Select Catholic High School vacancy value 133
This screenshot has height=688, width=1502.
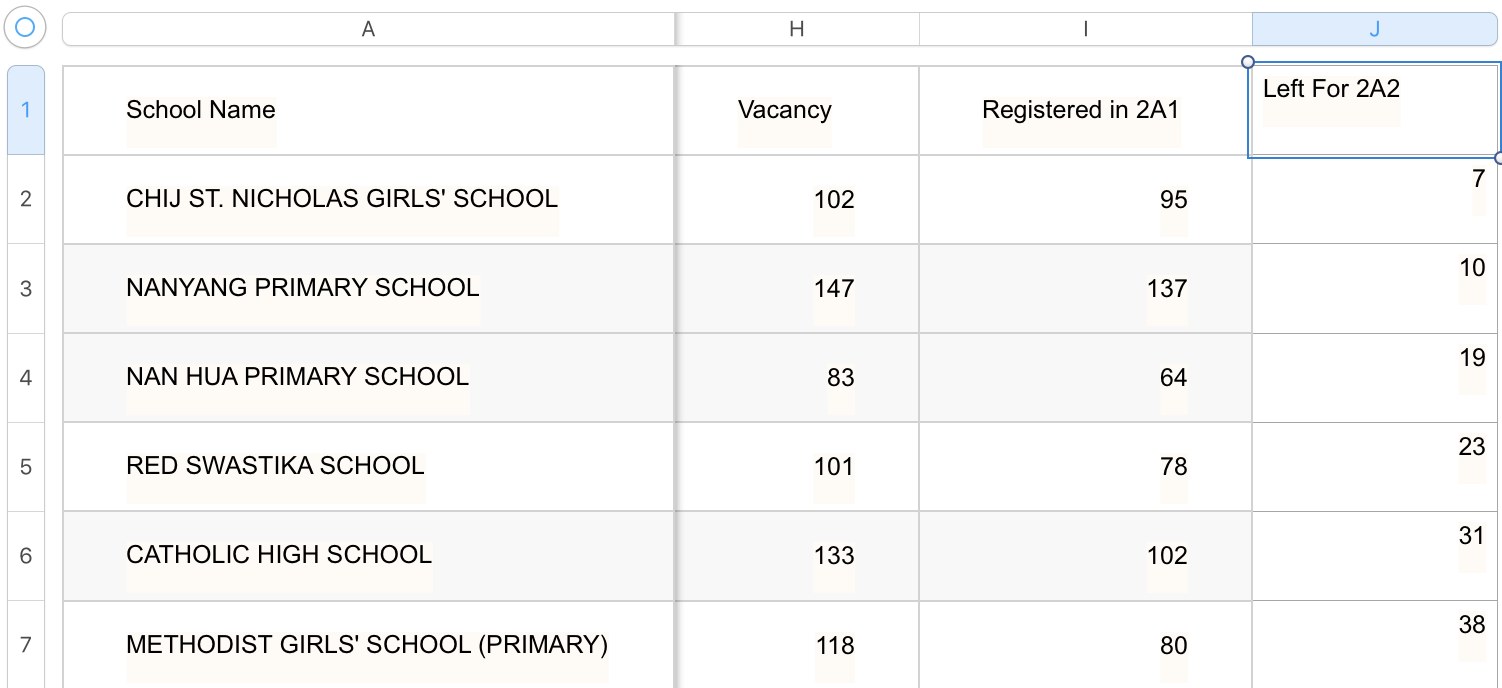796,556
